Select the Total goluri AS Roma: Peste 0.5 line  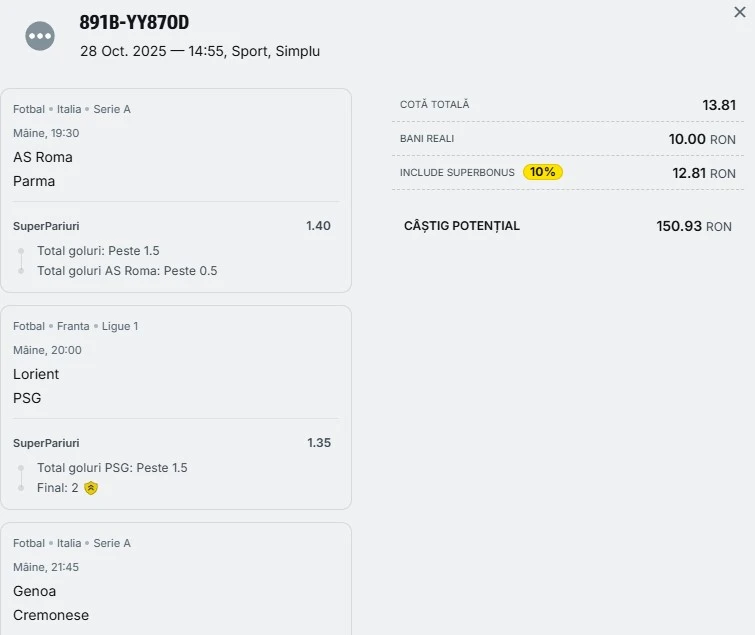tap(127, 271)
